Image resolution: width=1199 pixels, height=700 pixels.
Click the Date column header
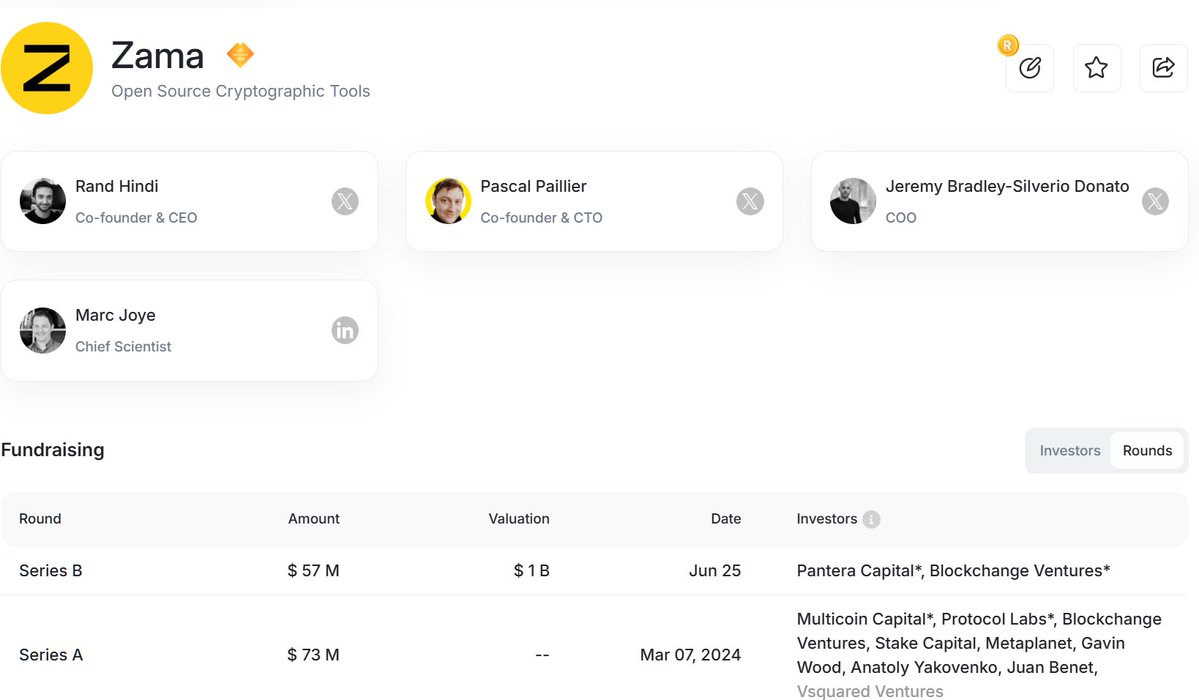[726, 519]
